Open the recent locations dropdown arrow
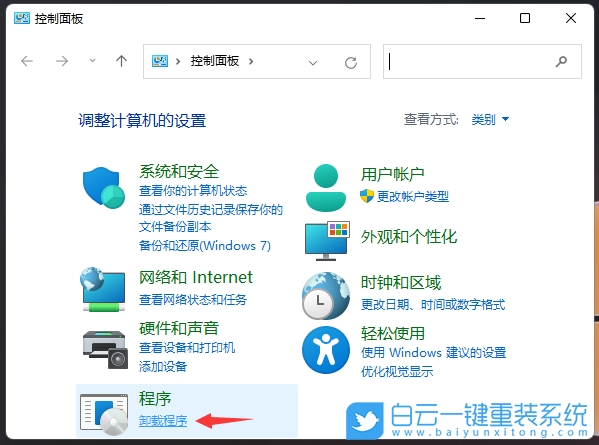 tap(92, 60)
